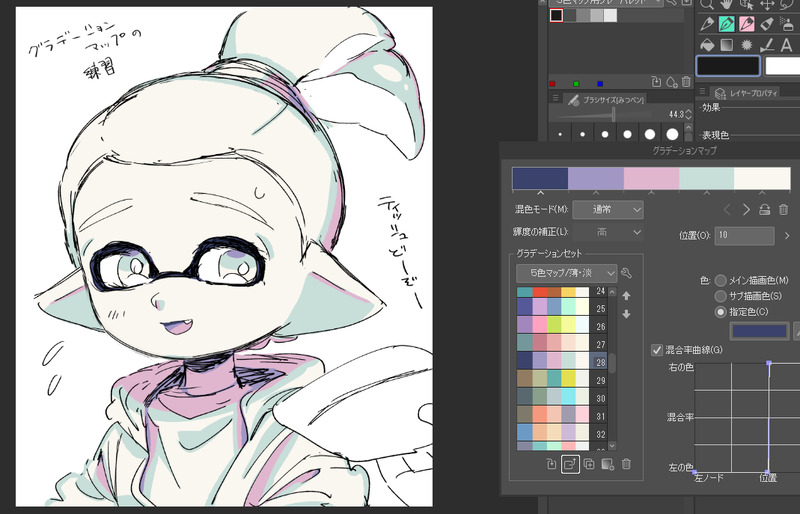Switch to レイヤープロパティ tab
This screenshot has height=514, width=800.
click(x=746, y=93)
